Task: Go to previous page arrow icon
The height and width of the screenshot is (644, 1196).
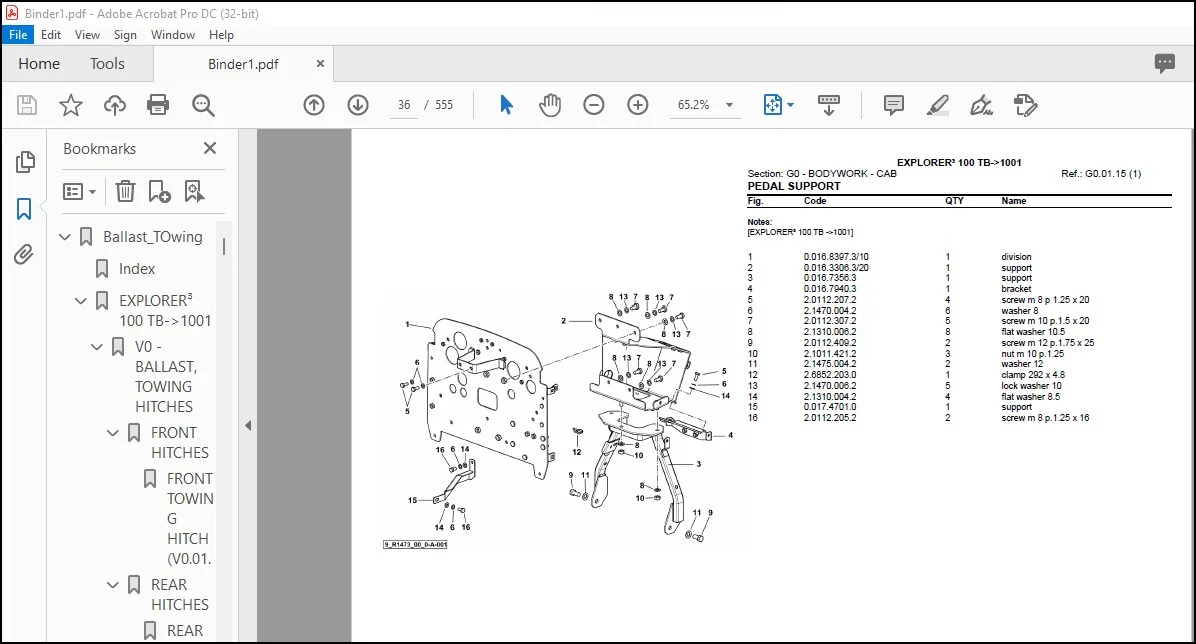Action: [x=313, y=105]
